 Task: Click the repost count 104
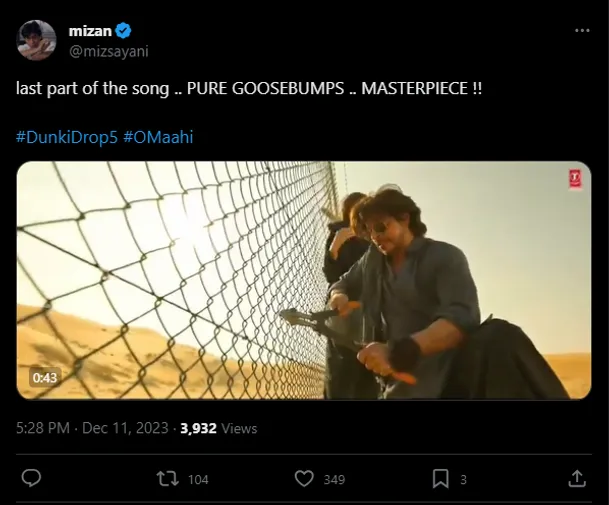pyautogui.click(x=198, y=480)
